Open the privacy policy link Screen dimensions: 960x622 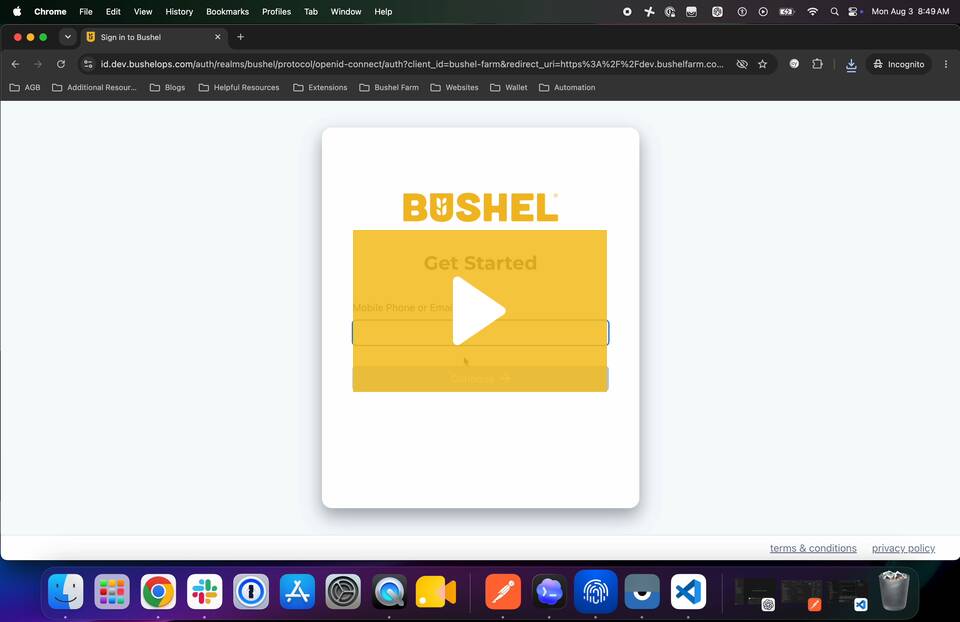[903, 548]
